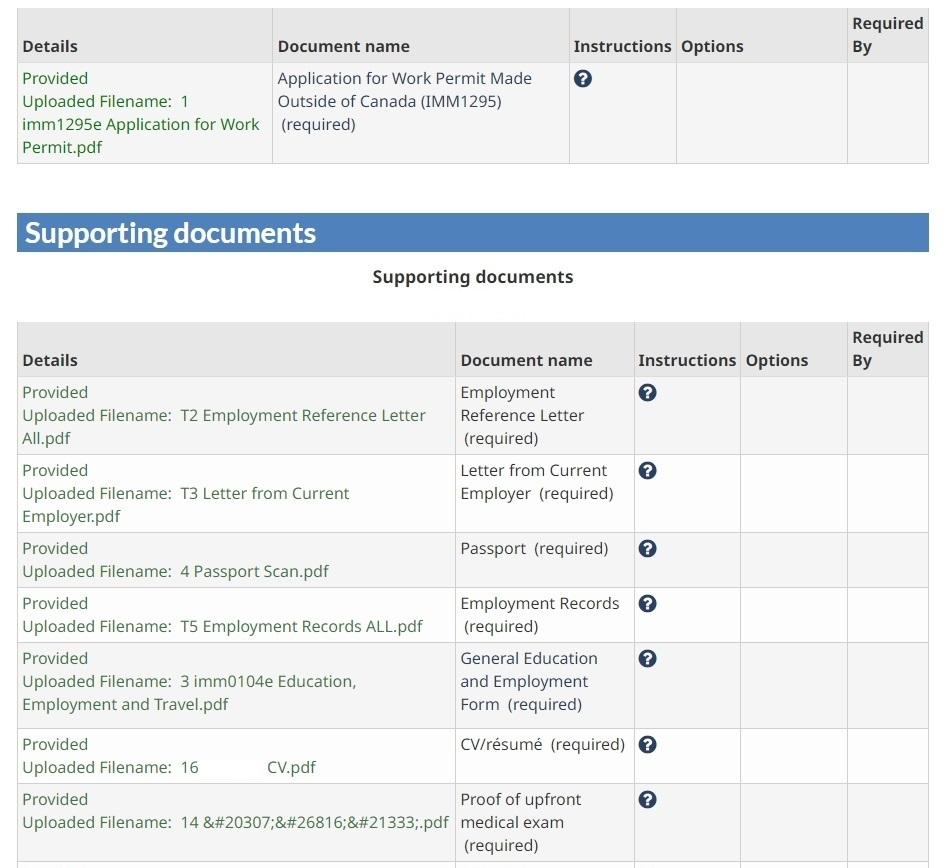Image resolution: width=950 pixels, height=868 pixels.
Task: Select 'T2 Employment Reference Letter All.pdf' filename
Action: [224, 426]
